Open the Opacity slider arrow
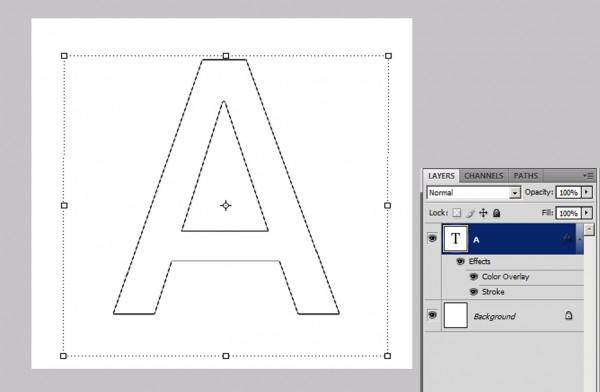 [x=587, y=192]
